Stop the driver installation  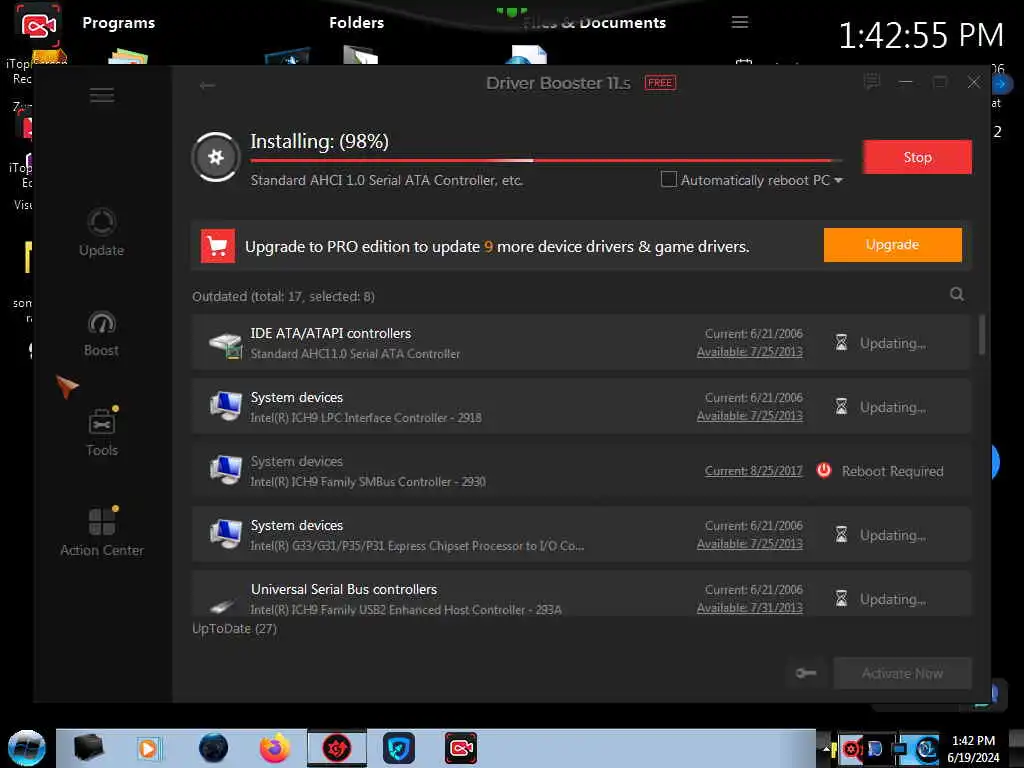point(917,157)
